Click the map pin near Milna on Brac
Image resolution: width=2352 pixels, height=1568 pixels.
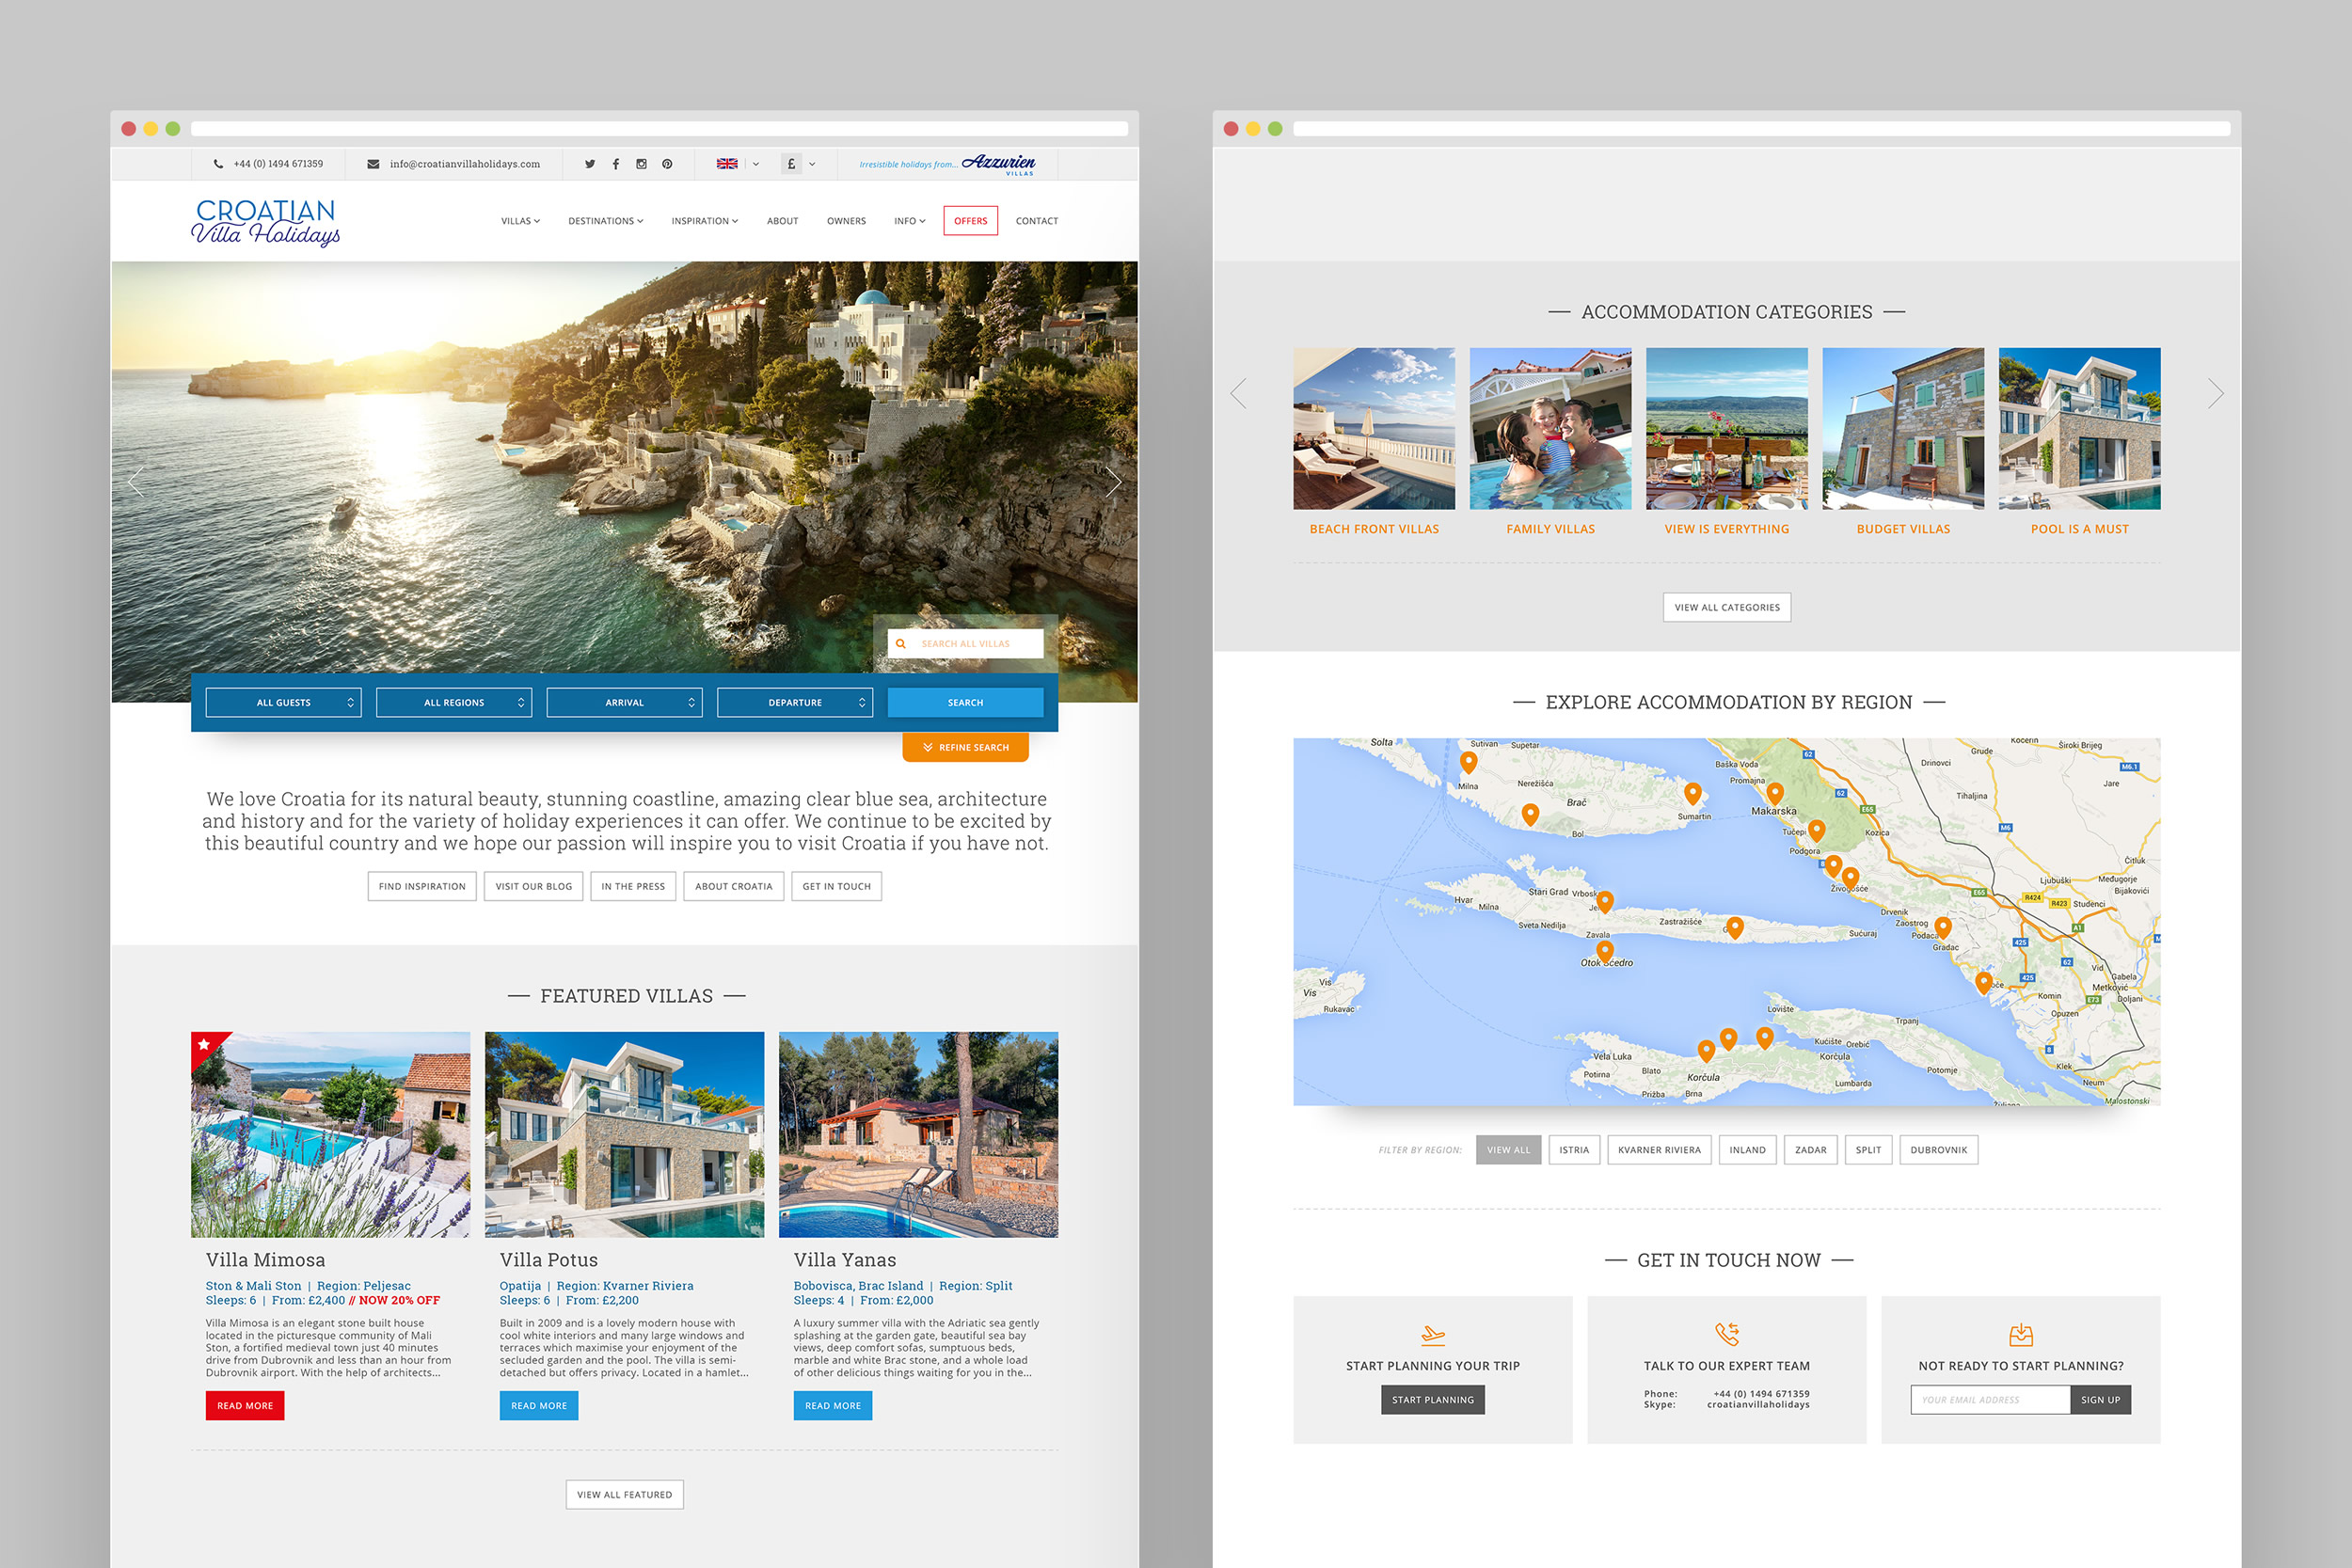(1469, 763)
